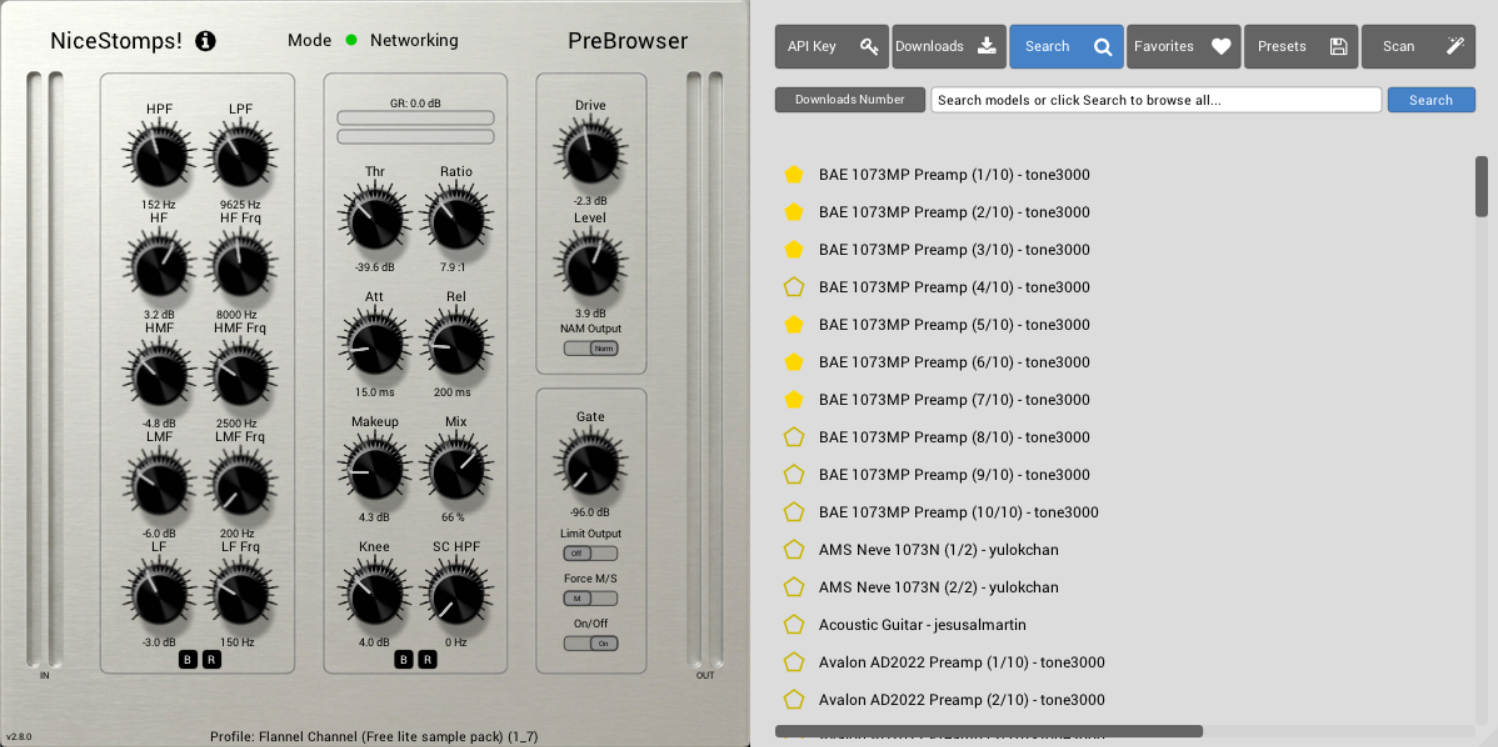
Task: Click the compressor section R button
Action: 427,659
